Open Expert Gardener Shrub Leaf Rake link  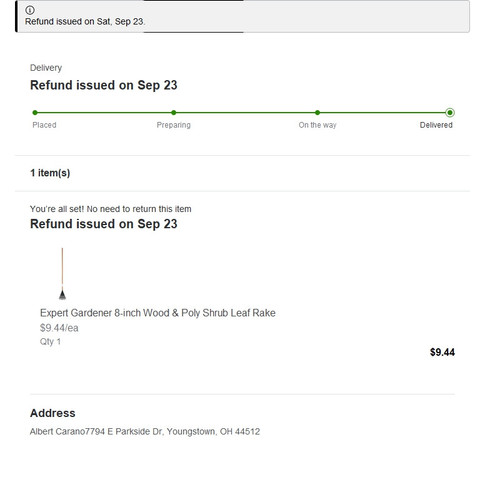click(158, 313)
